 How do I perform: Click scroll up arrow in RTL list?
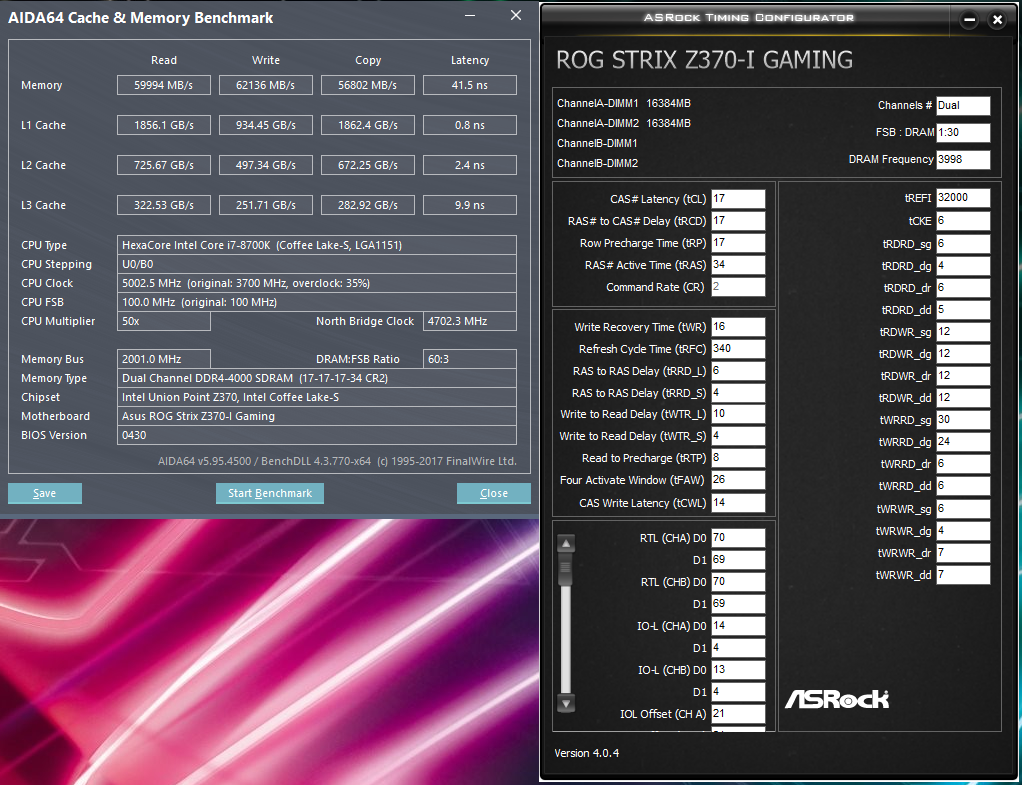click(566, 543)
